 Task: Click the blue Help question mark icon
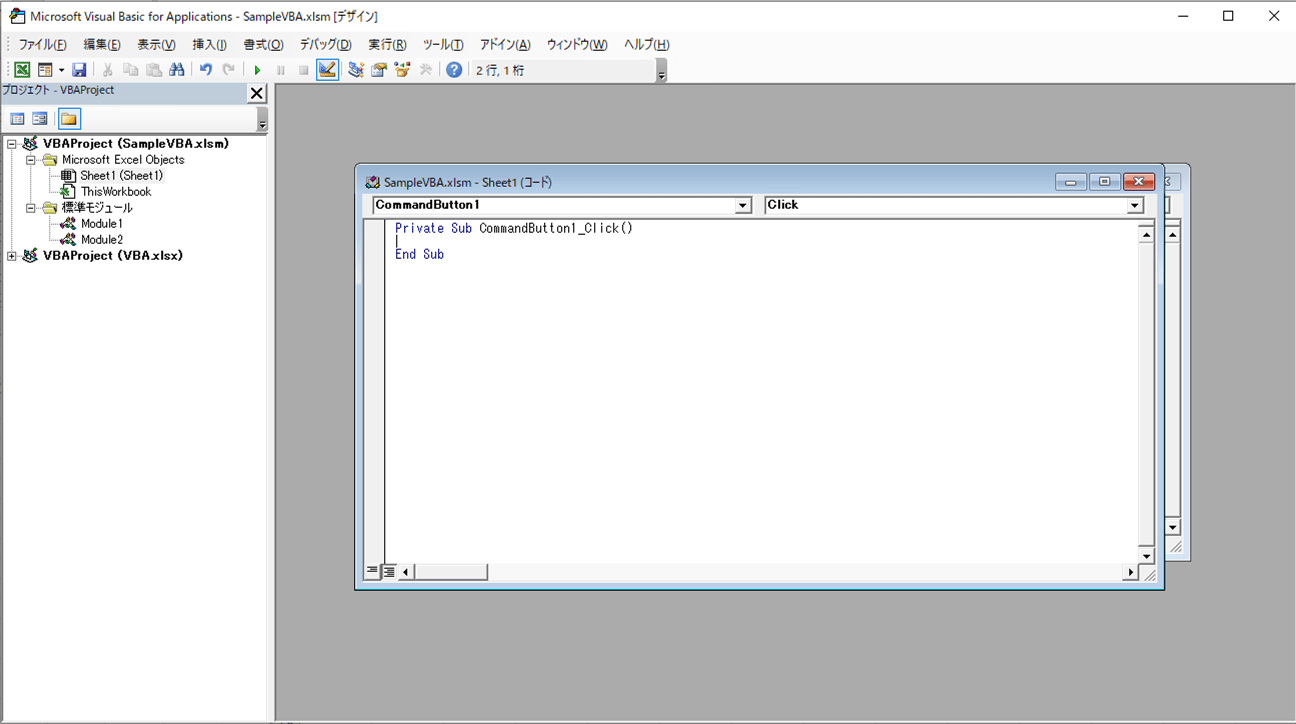click(454, 70)
